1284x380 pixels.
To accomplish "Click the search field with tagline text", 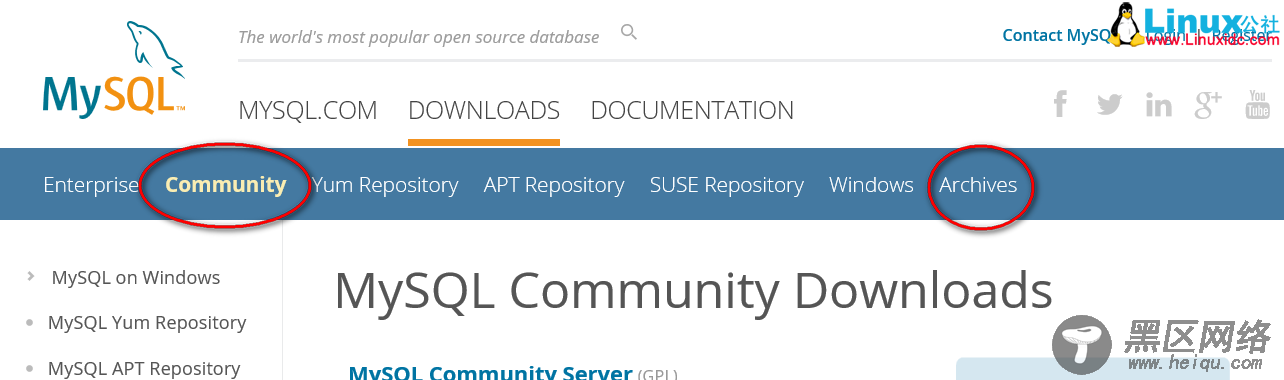I will [419, 37].
